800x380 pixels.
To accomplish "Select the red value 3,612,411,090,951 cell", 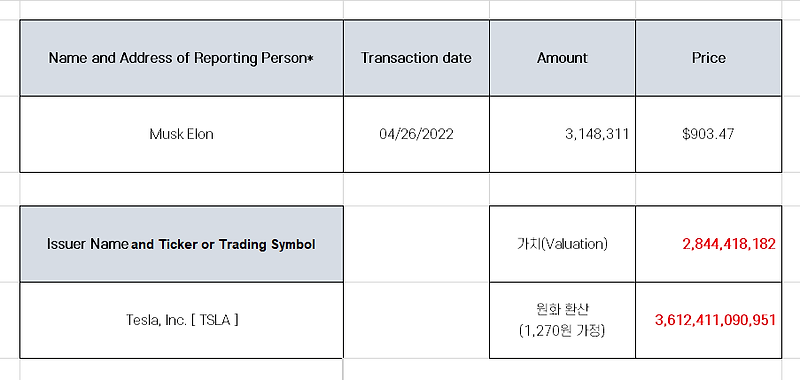I will tap(709, 320).
